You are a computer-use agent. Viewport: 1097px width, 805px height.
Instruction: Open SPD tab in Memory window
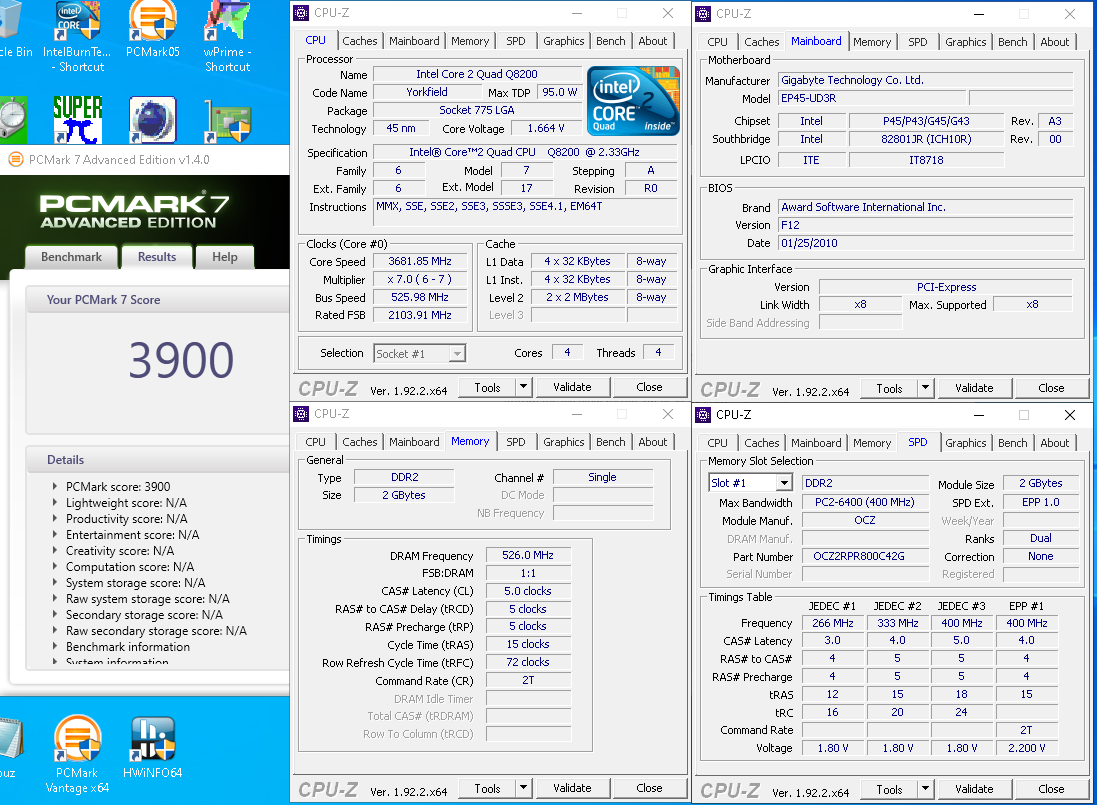[x=516, y=442]
